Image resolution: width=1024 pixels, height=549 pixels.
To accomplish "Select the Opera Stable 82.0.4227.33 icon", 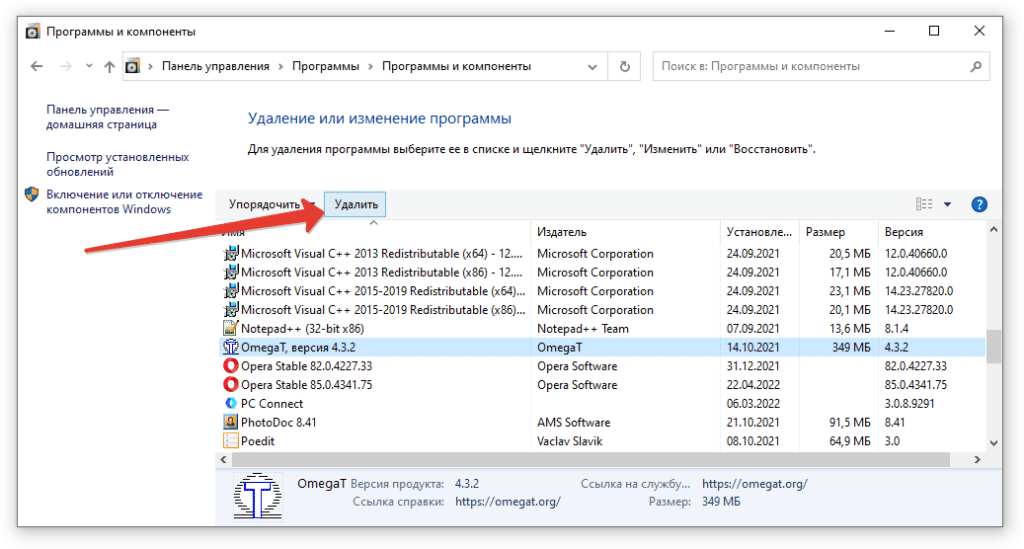I will click(231, 366).
